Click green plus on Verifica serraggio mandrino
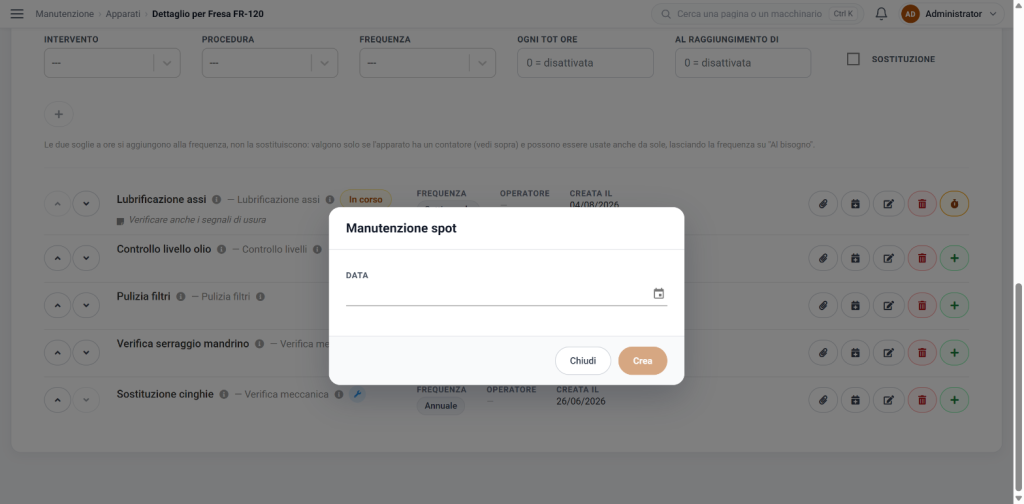Viewport: 1024px width, 504px height. 954,353
